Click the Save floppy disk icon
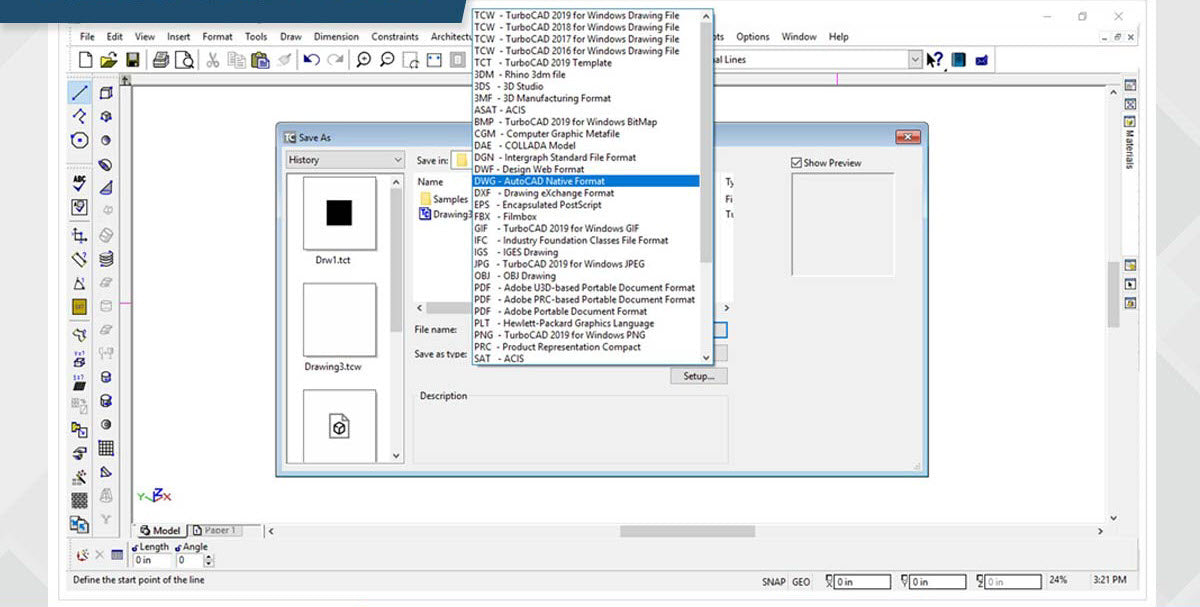This screenshot has width=1200, height=607. (x=132, y=60)
